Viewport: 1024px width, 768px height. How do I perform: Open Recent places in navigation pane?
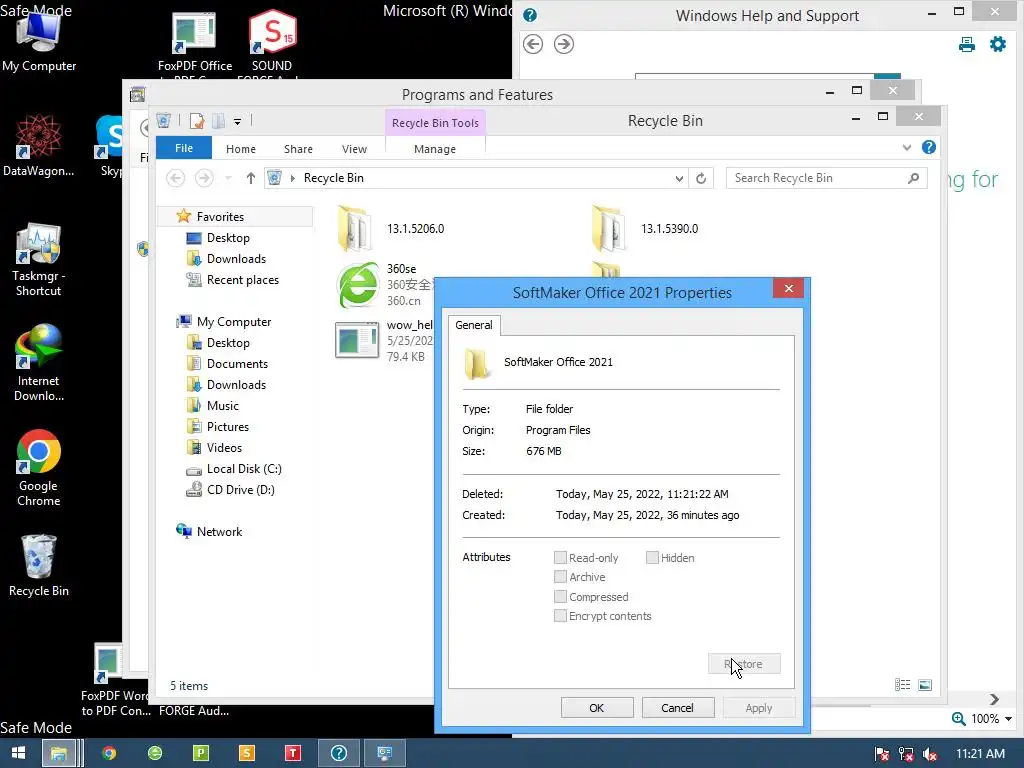click(x=242, y=280)
